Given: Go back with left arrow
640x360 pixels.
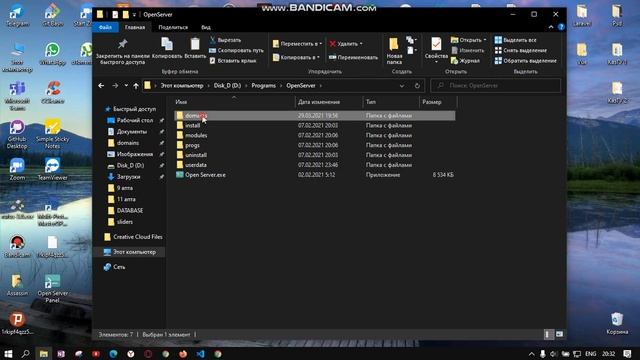Looking at the screenshot, I should [101, 86].
